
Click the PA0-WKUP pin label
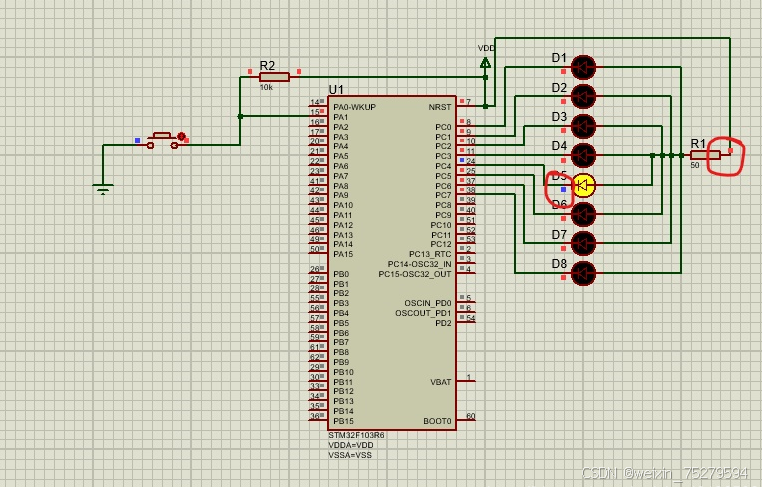click(354, 107)
